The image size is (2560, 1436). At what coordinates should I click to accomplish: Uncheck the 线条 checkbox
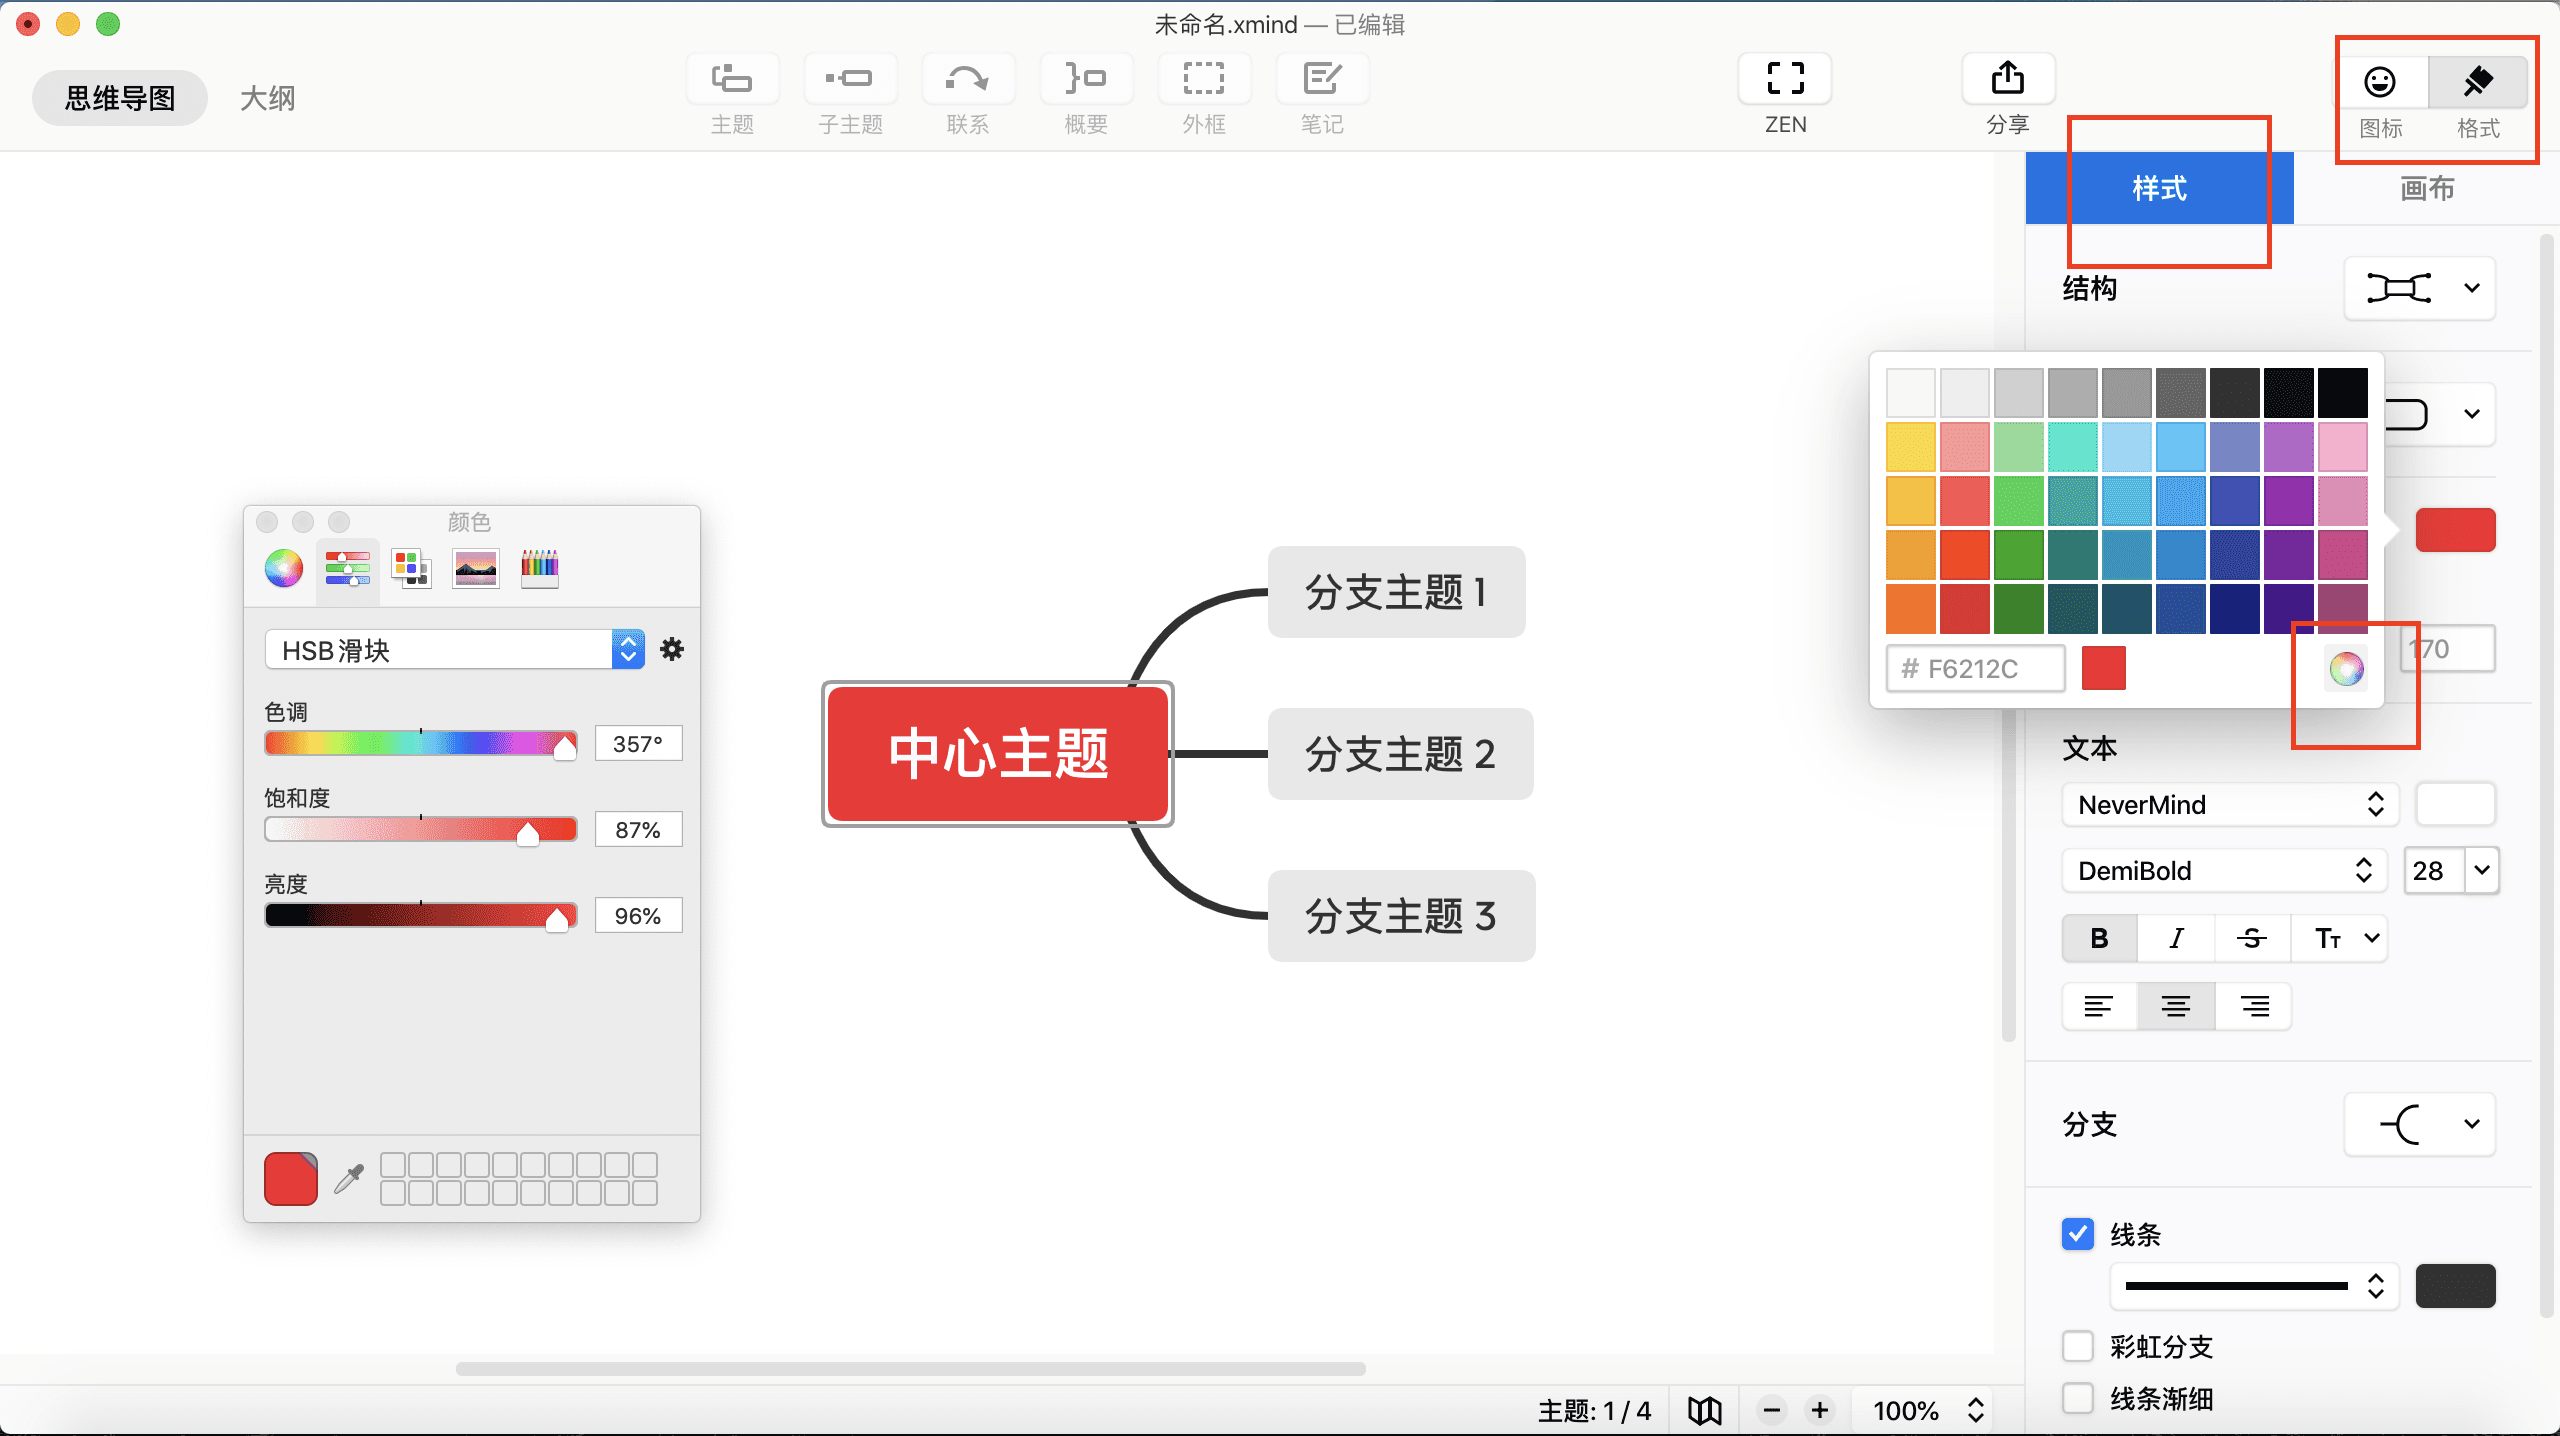(x=2078, y=1234)
